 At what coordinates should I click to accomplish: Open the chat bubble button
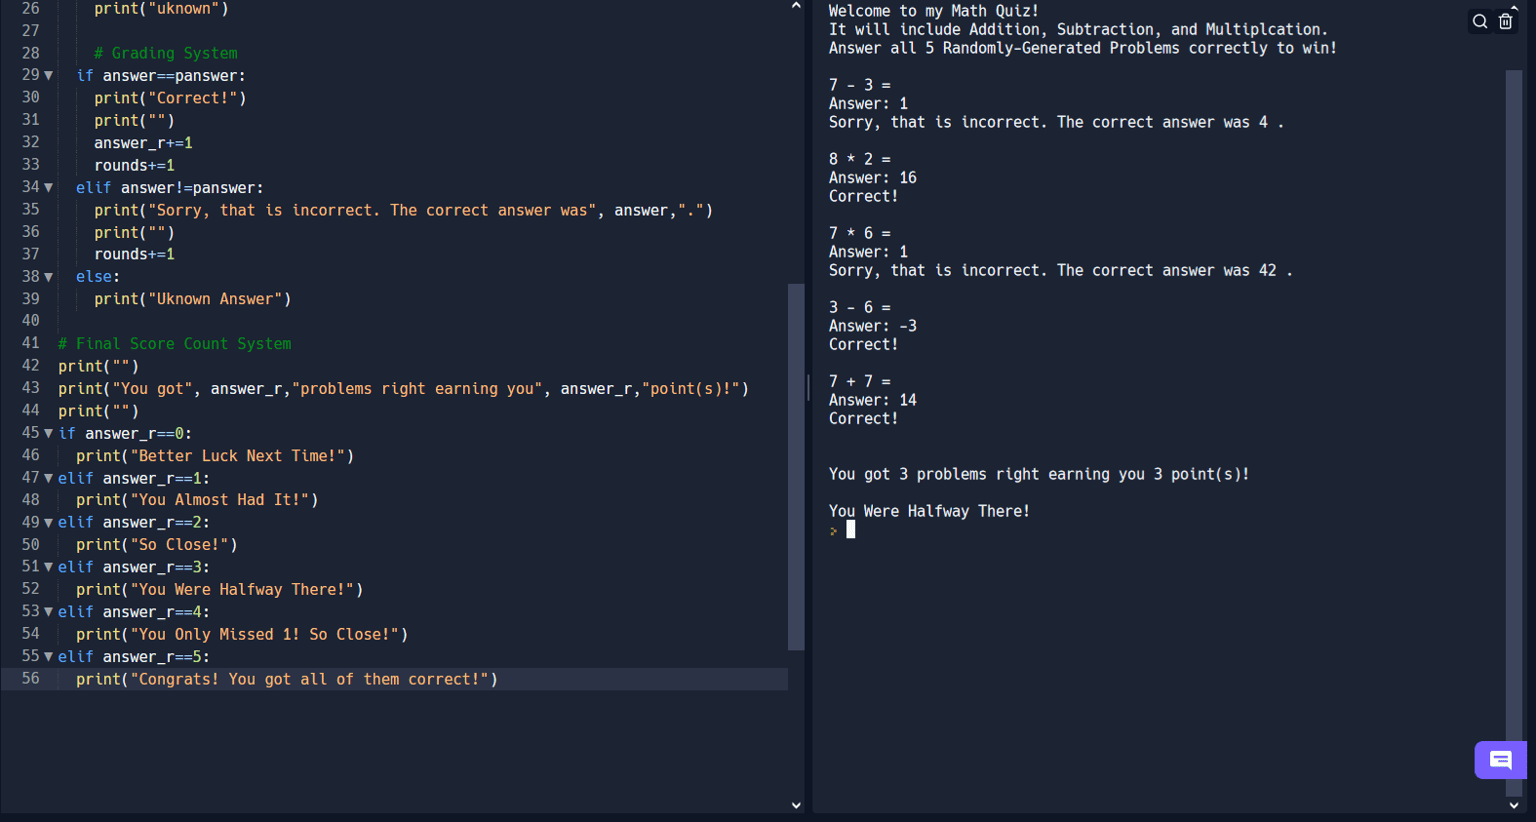pos(1500,760)
